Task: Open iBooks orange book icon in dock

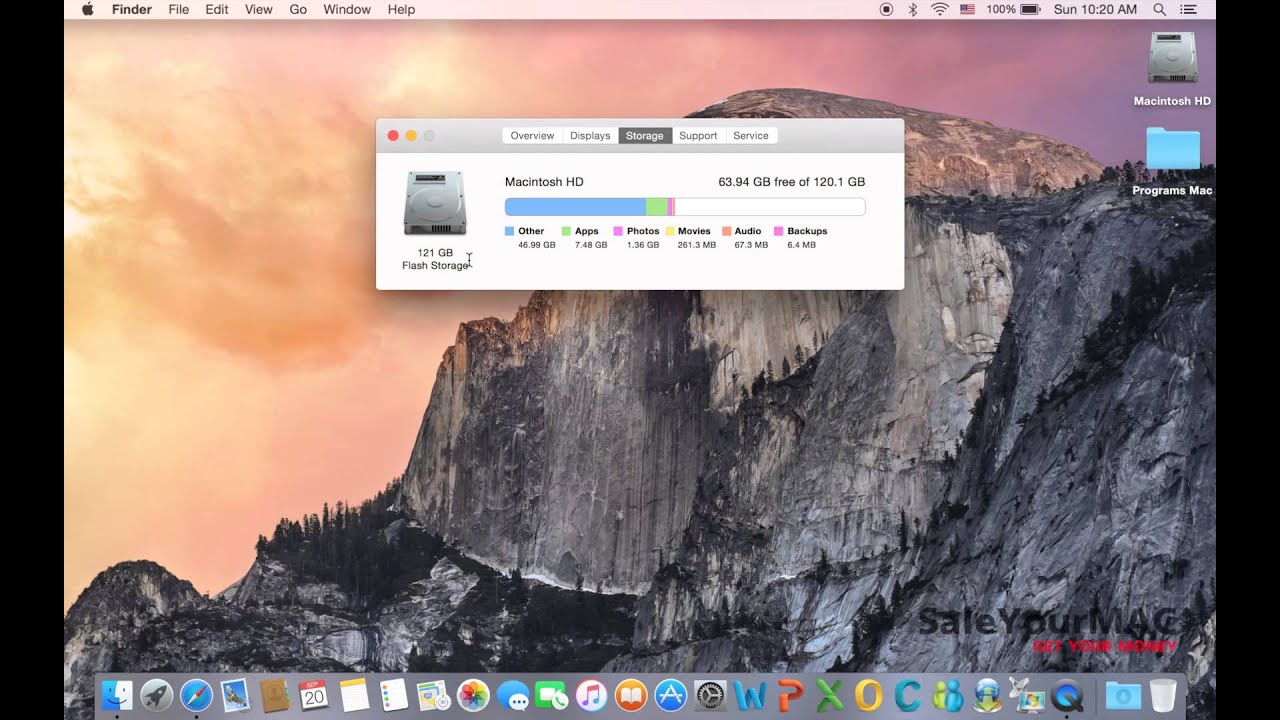Action: 631,695
